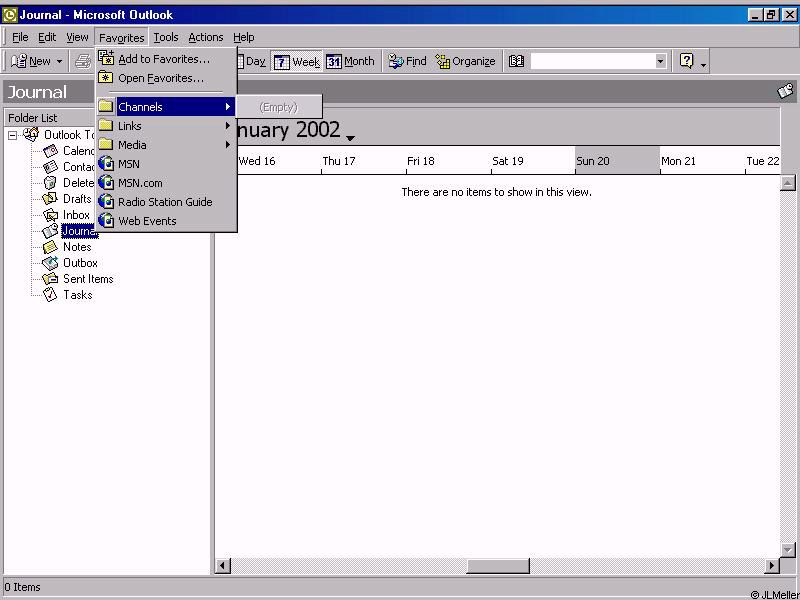Open the Sent Items folder

pyautogui.click(x=88, y=279)
